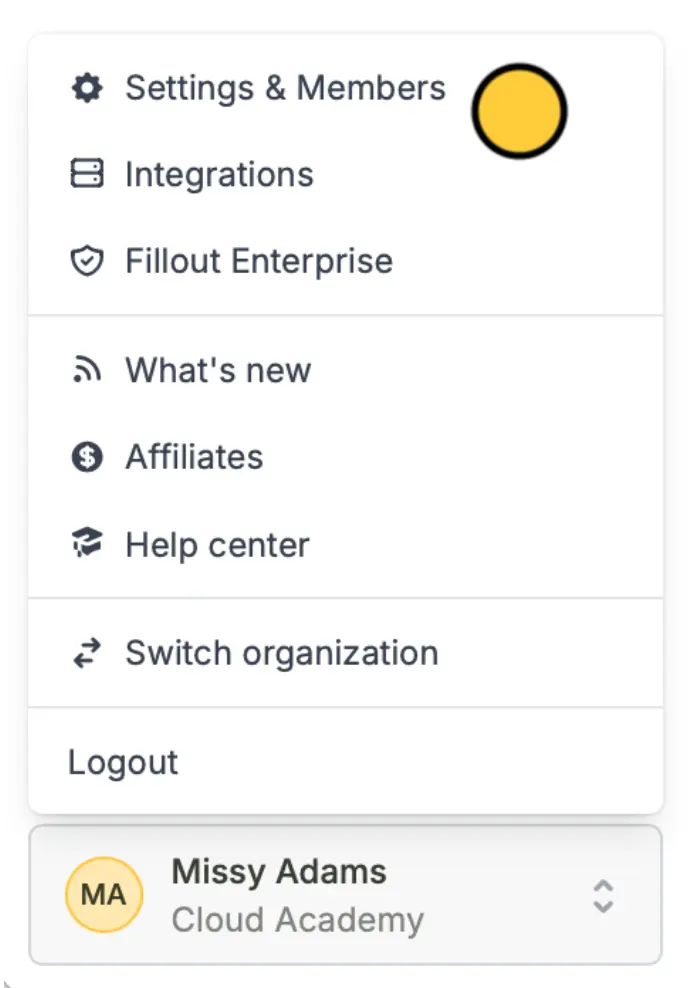The height and width of the screenshot is (988, 696).
Task: Toggle the up-down chevron on account switcher
Action: click(x=603, y=896)
